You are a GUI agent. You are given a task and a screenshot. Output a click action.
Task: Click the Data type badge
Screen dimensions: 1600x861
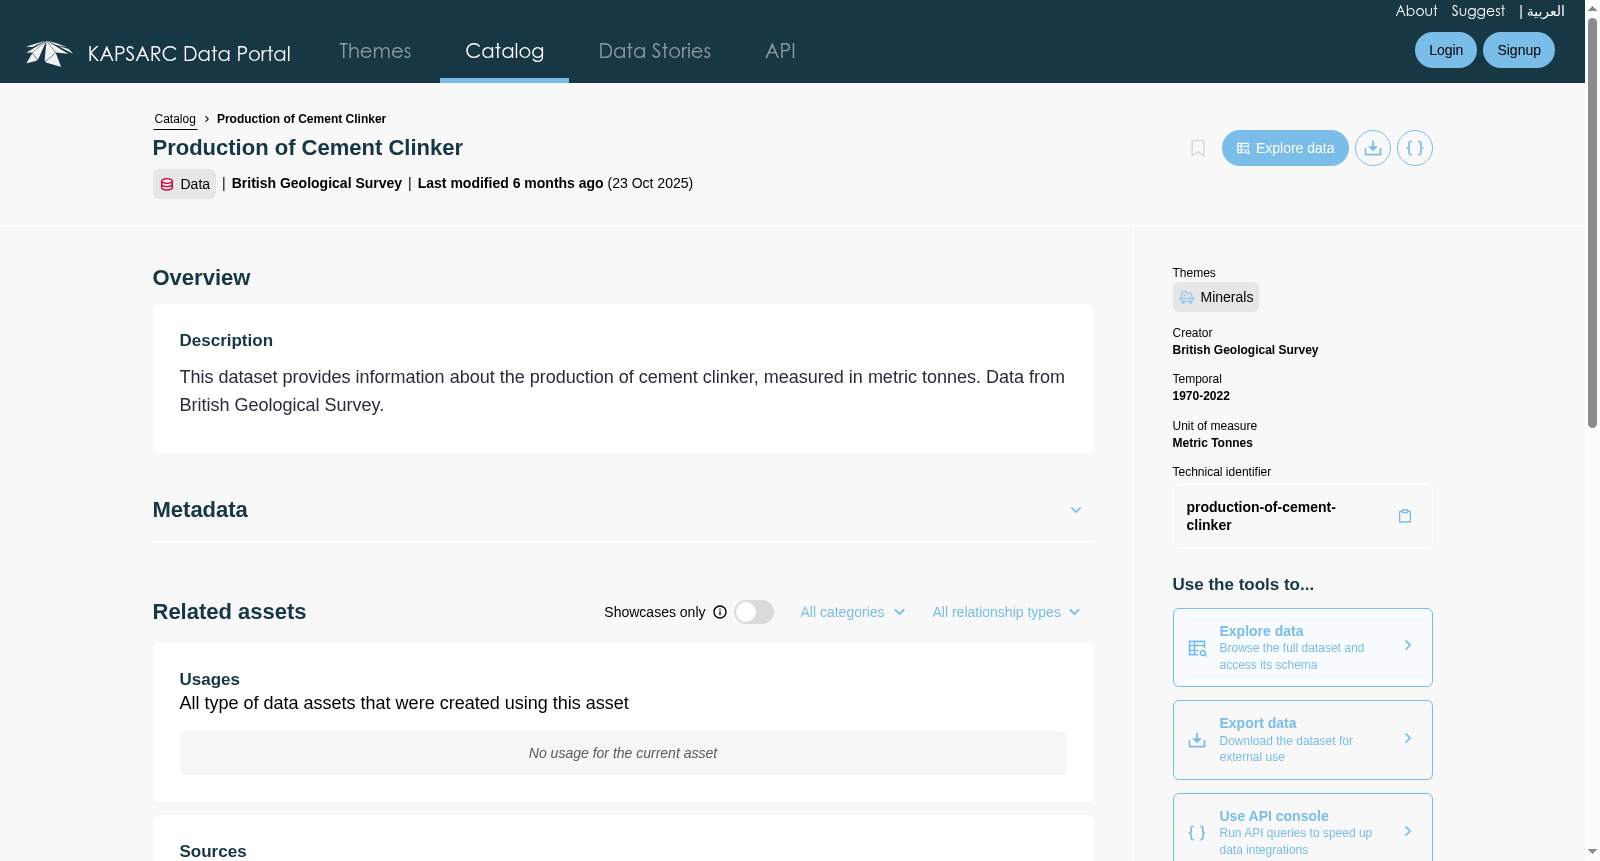click(x=184, y=184)
